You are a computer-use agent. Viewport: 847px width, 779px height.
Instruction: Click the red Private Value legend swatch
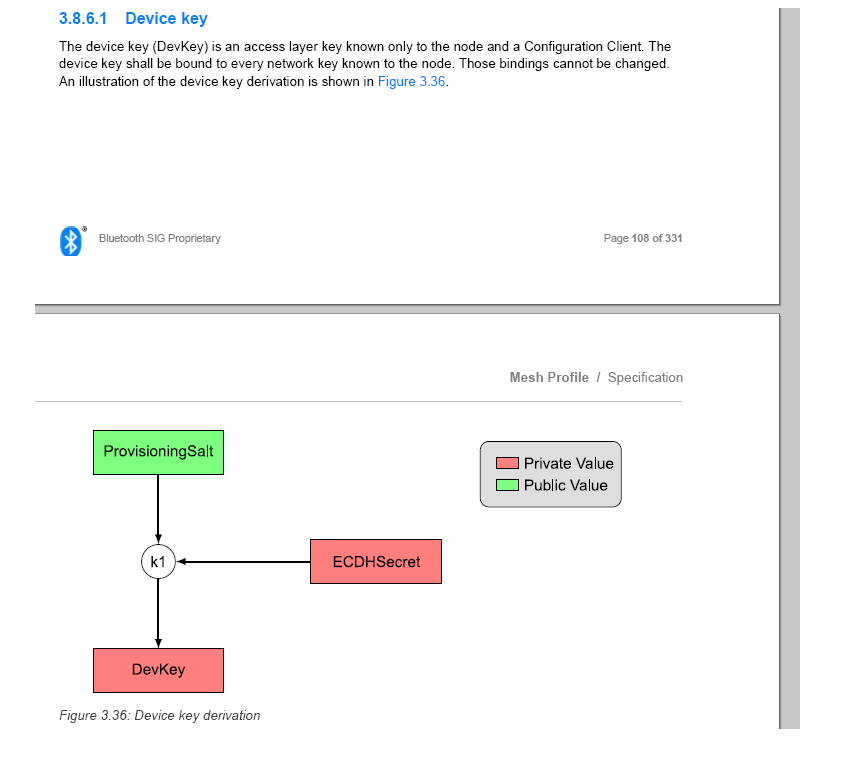pyautogui.click(x=507, y=463)
